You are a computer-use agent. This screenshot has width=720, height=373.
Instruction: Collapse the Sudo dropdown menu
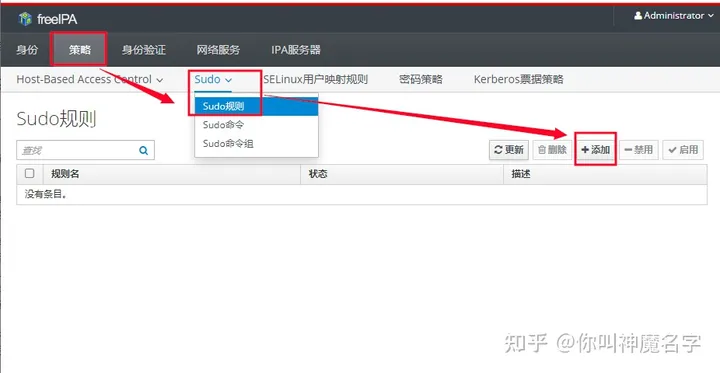pos(213,79)
